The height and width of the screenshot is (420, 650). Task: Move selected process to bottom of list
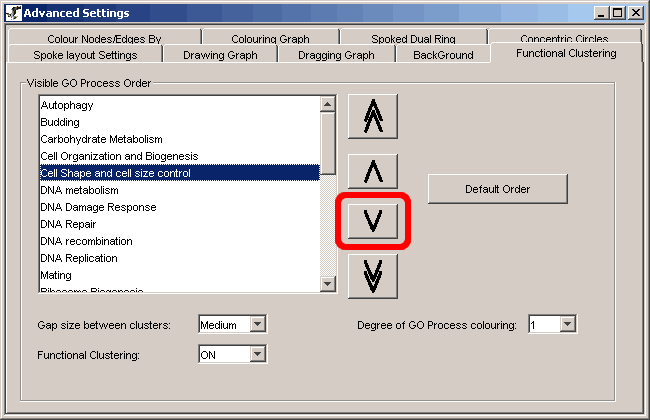click(372, 276)
